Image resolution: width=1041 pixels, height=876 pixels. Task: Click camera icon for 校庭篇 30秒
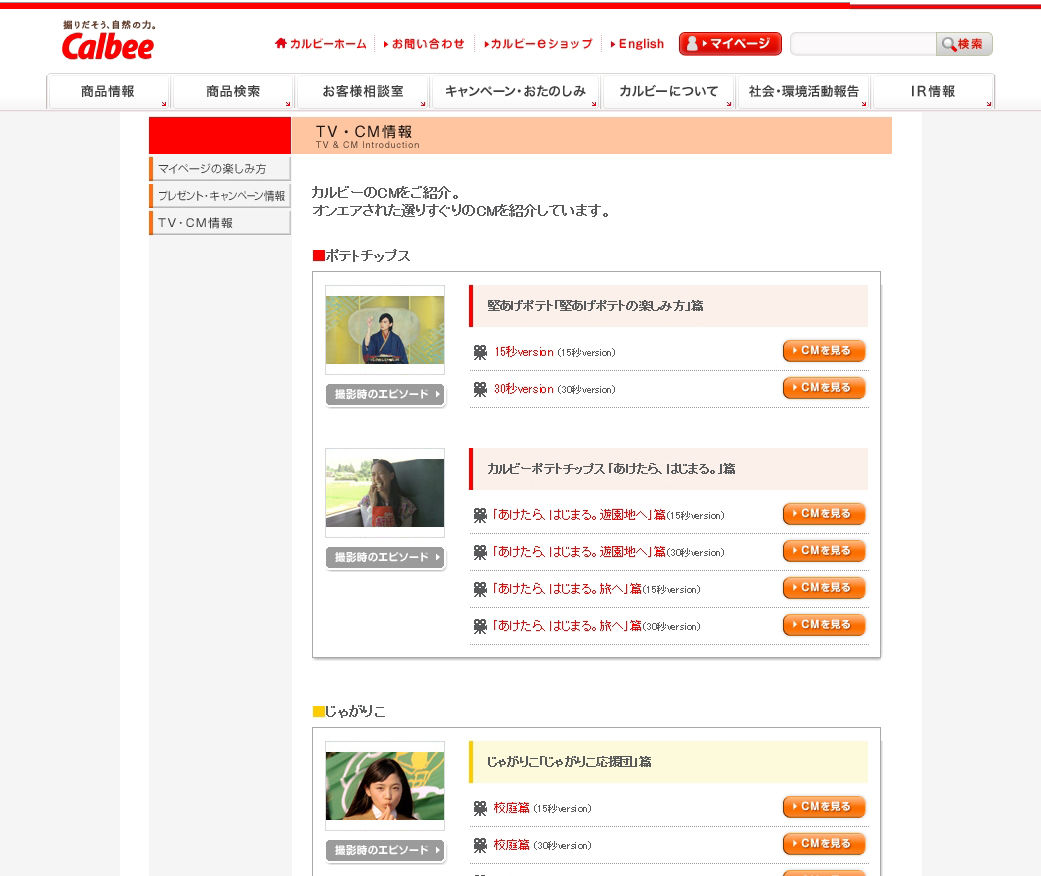click(480, 845)
